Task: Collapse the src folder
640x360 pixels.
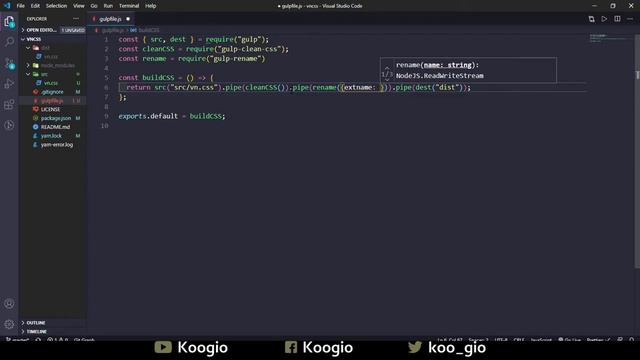Action: (28, 74)
